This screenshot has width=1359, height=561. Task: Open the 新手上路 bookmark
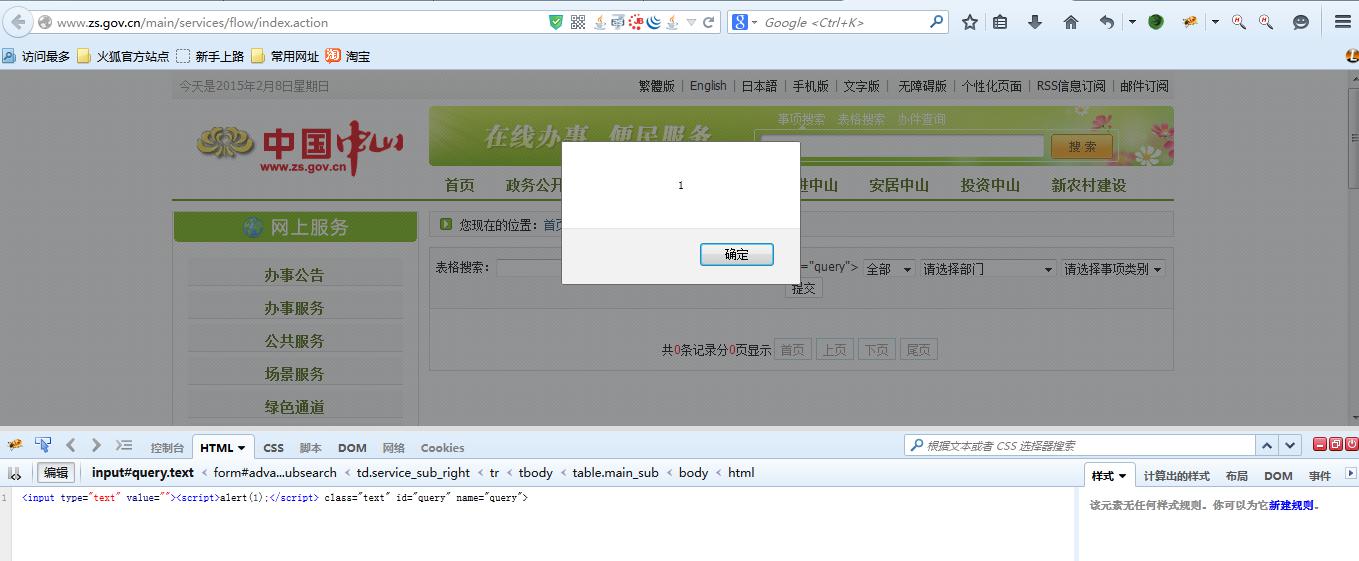coord(210,57)
